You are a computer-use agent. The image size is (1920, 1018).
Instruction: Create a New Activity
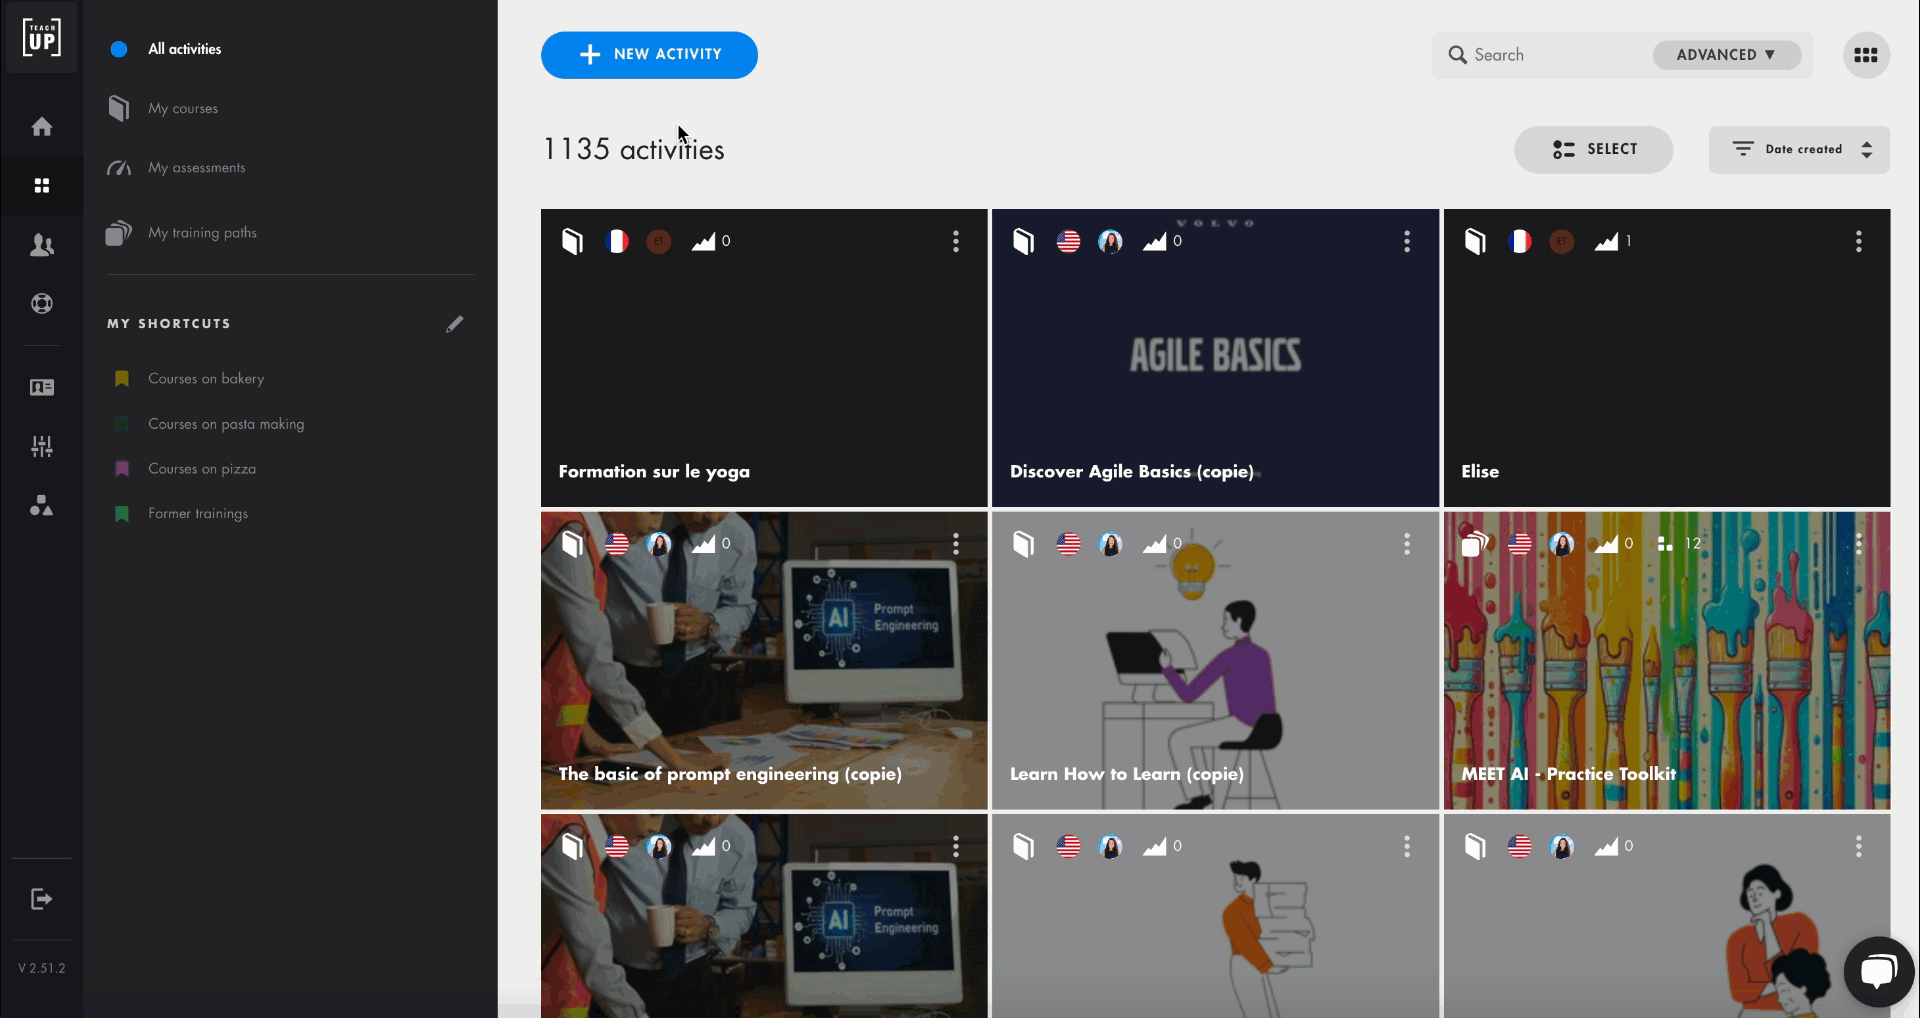coord(649,55)
